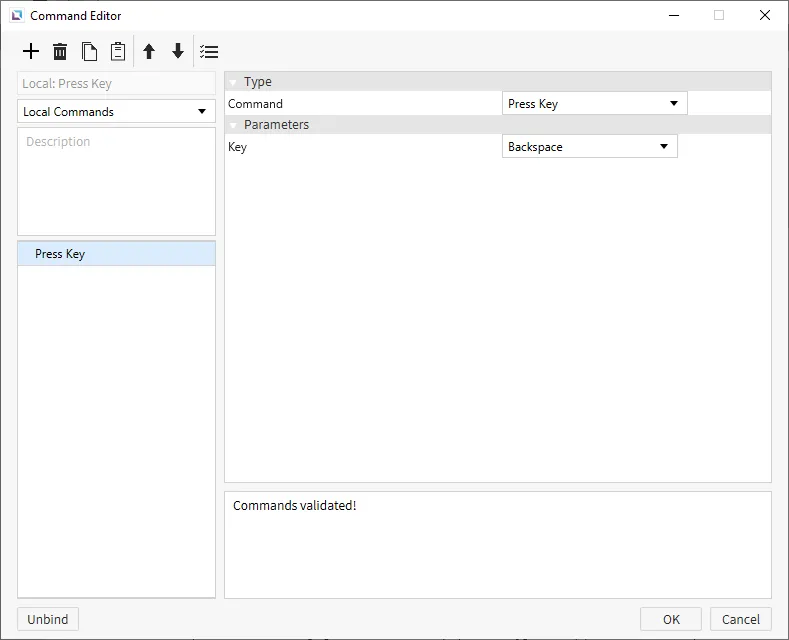Open the Command dropdown showing Press Key
This screenshot has width=789, height=640.
click(x=594, y=104)
